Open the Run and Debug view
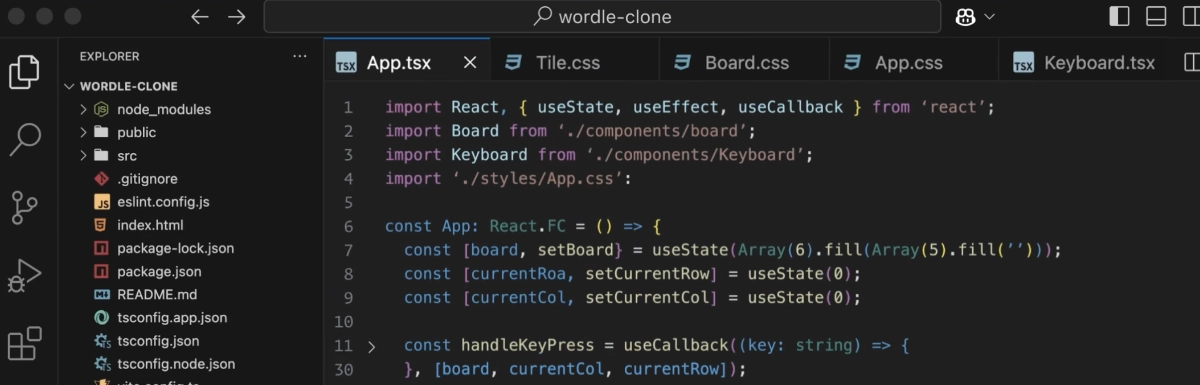The image size is (1200, 385). click(24, 275)
